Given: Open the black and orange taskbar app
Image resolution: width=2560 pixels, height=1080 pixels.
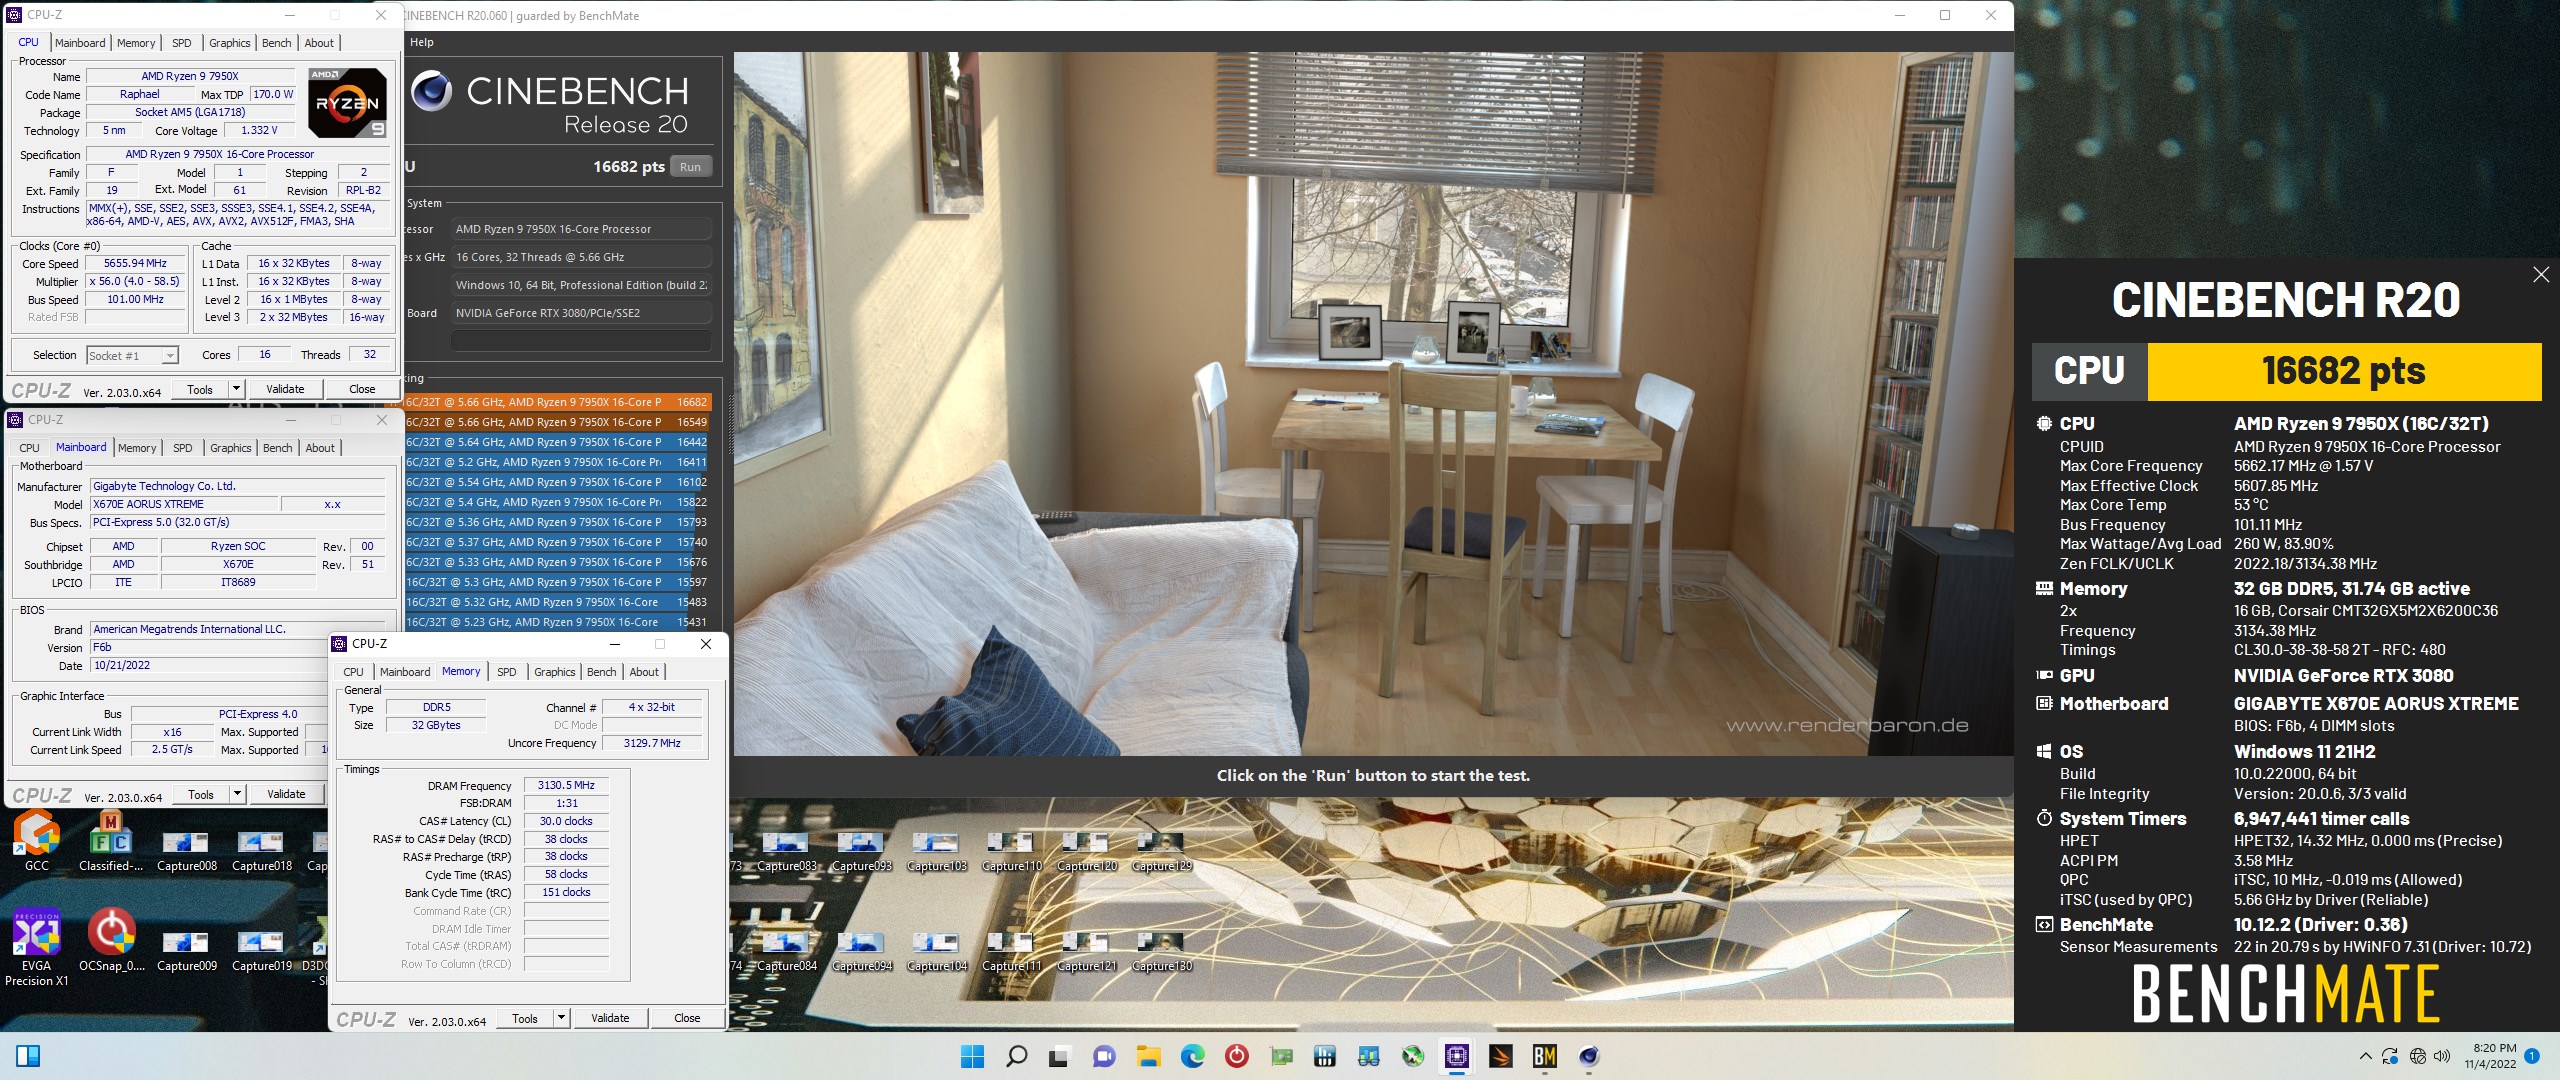Looking at the screenshot, I should tap(1501, 1056).
